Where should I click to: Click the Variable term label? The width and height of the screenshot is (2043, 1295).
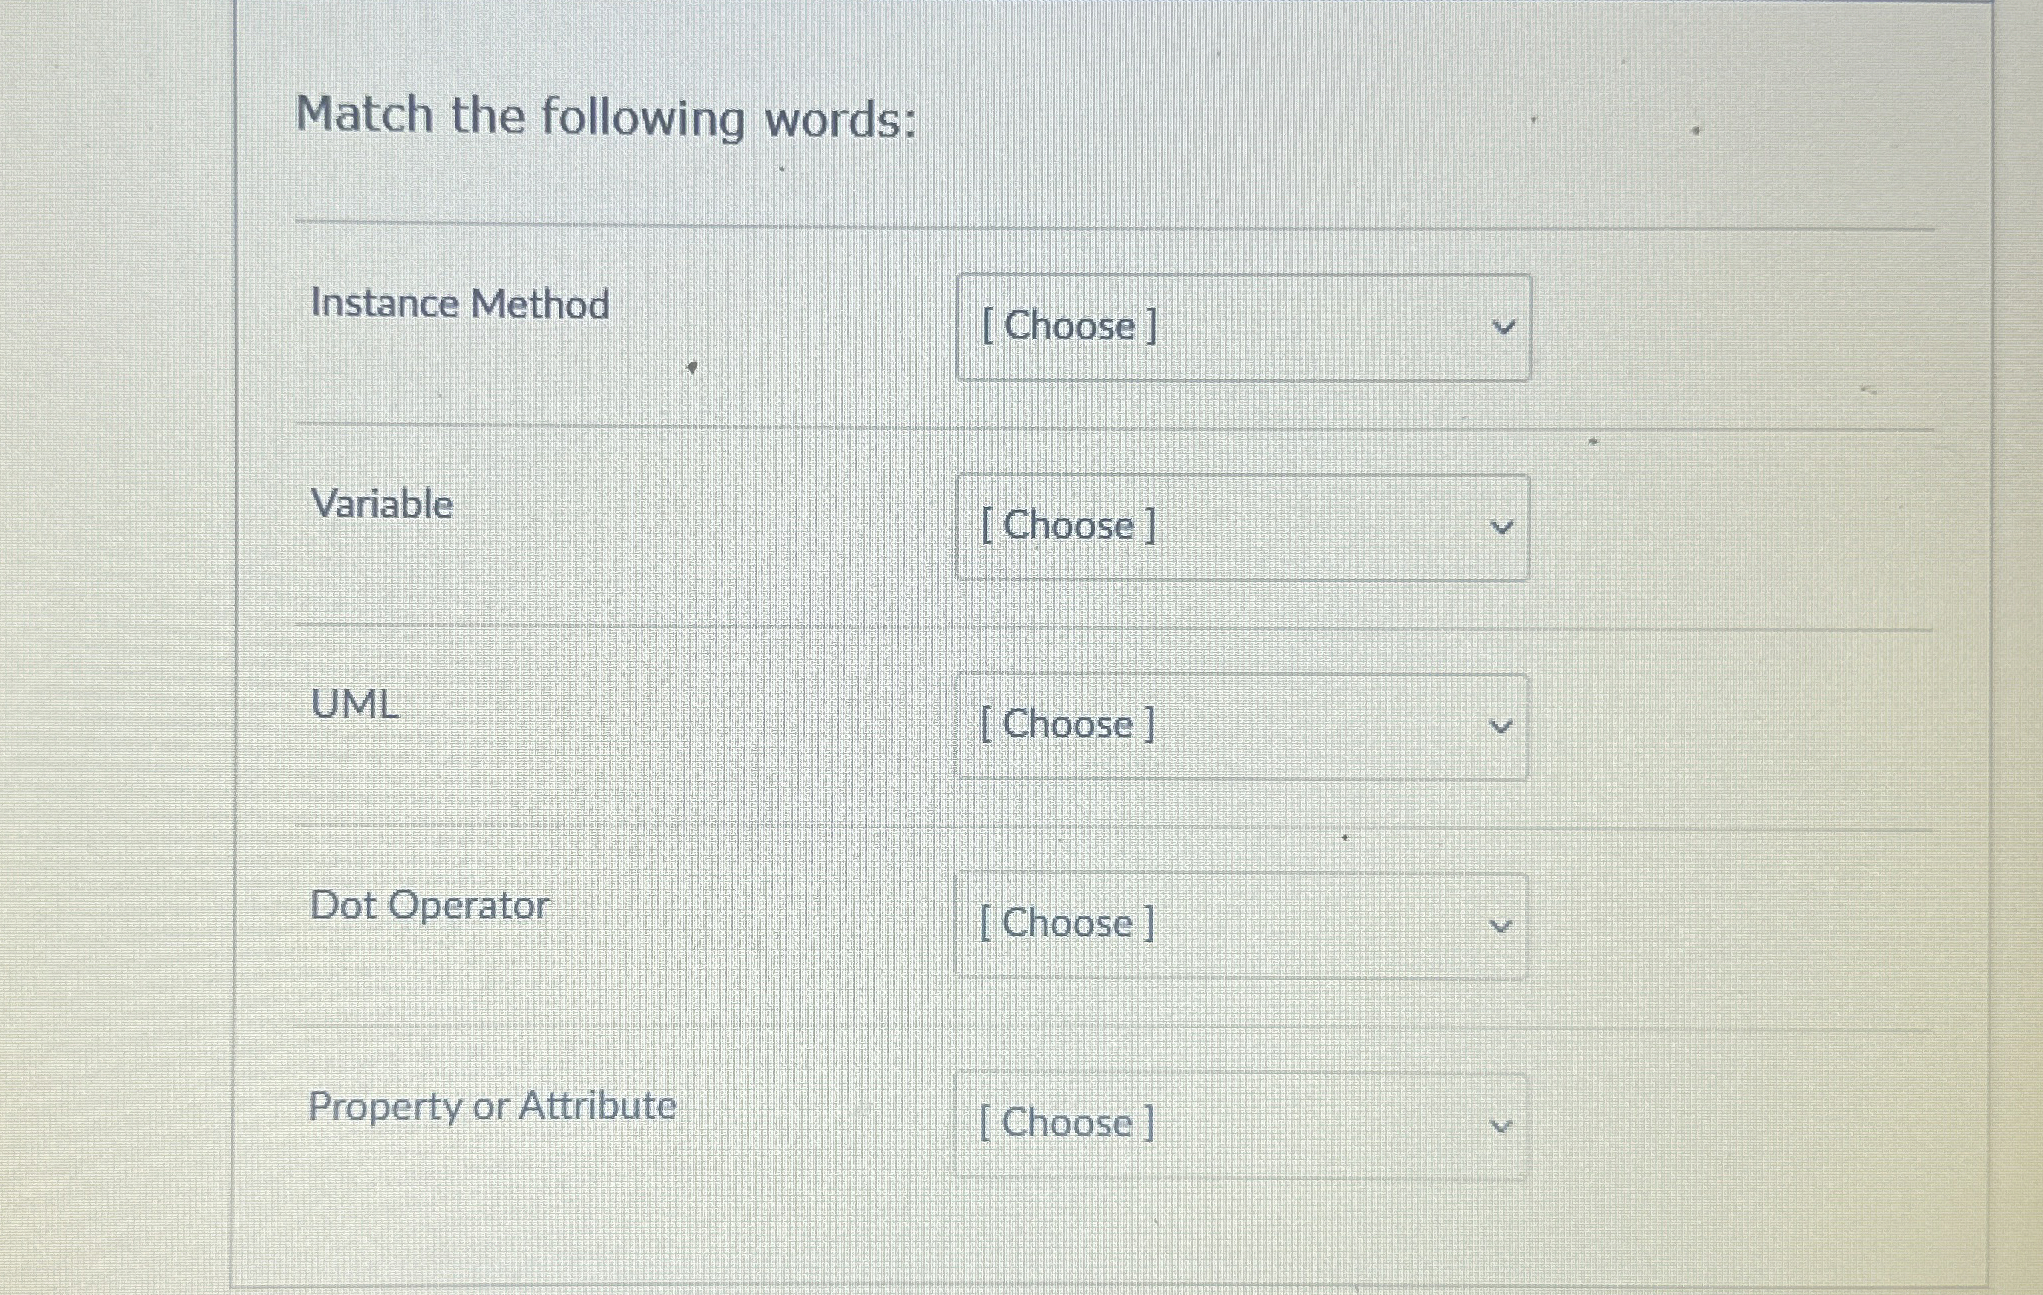pyautogui.click(x=379, y=504)
